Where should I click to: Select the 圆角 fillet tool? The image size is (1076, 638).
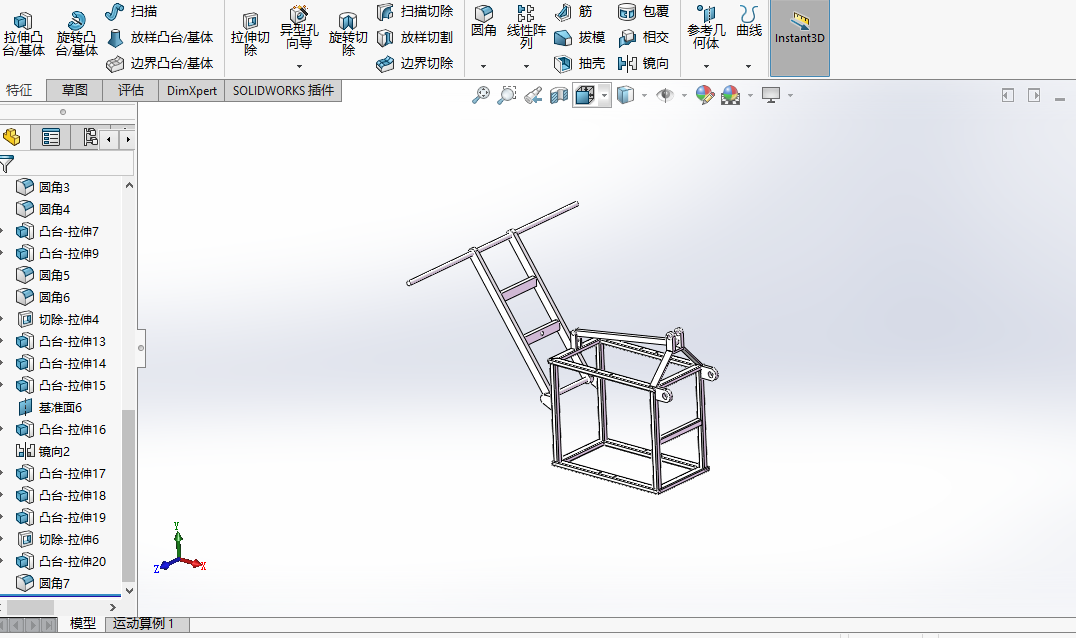tap(484, 22)
